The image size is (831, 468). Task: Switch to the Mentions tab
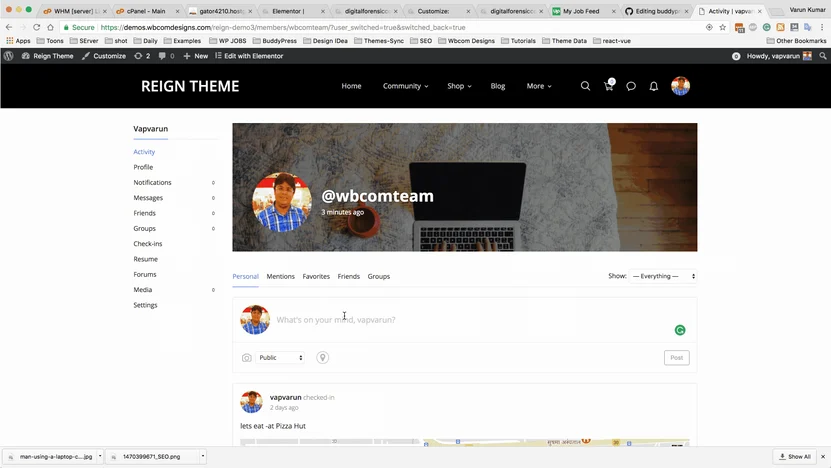280,276
